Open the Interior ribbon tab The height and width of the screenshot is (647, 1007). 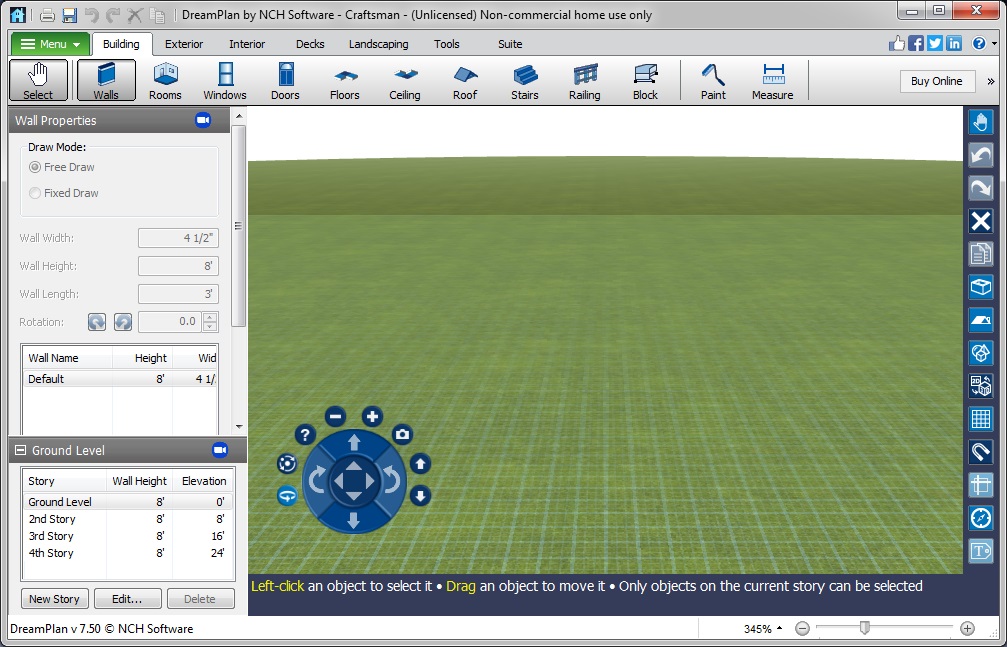pyautogui.click(x=246, y=44)
